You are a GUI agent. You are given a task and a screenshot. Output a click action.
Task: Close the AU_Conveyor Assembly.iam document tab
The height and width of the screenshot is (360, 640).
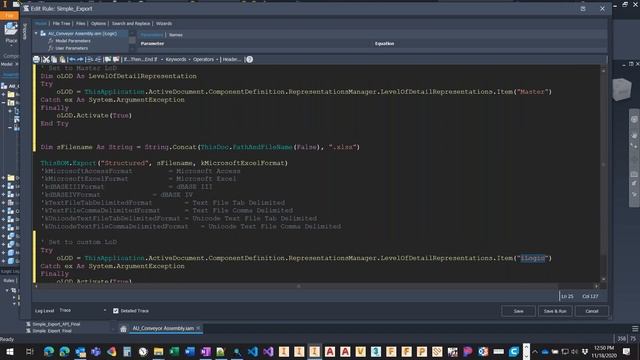coord(198,328)
